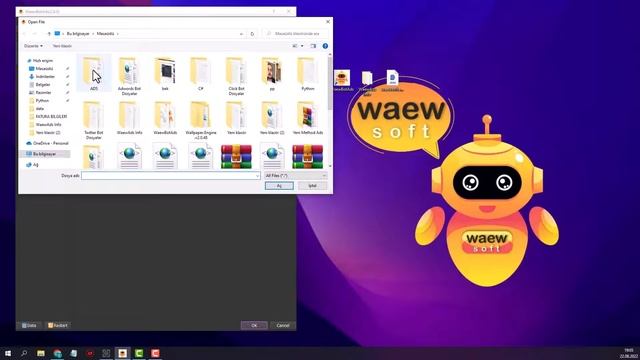This screenshot has width=640, height=360.
Task: Select FATURA BİLGİLERİ in navigation pane
Action: pos(48,116)
